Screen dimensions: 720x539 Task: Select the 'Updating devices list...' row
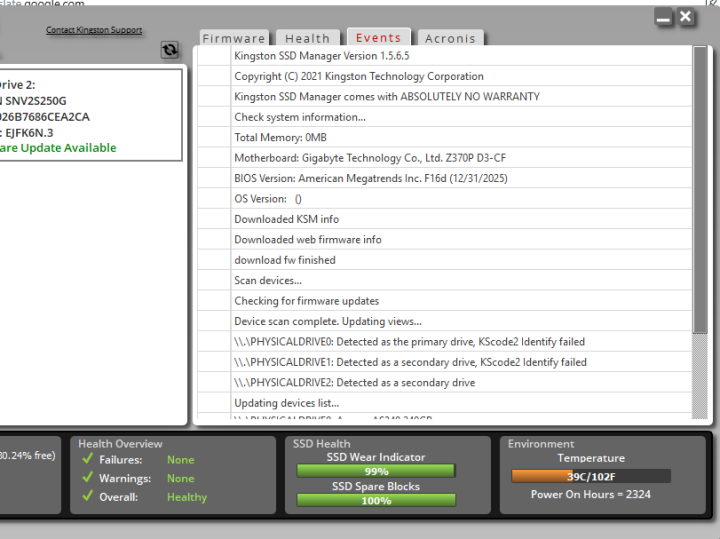(x=444, y=403)
